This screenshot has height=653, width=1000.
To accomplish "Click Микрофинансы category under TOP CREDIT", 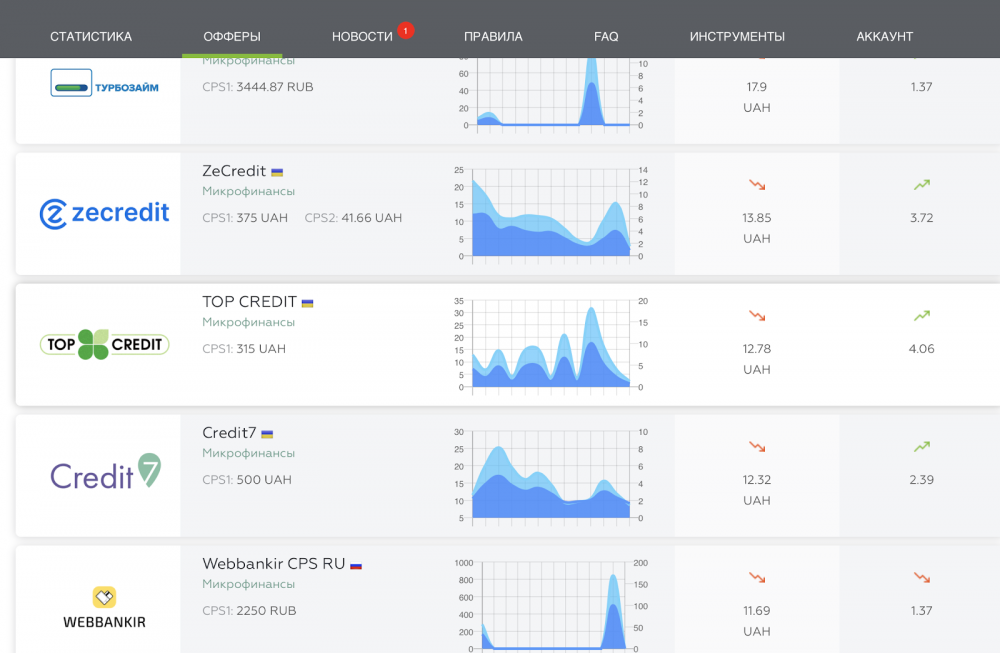I will point(249,322).
